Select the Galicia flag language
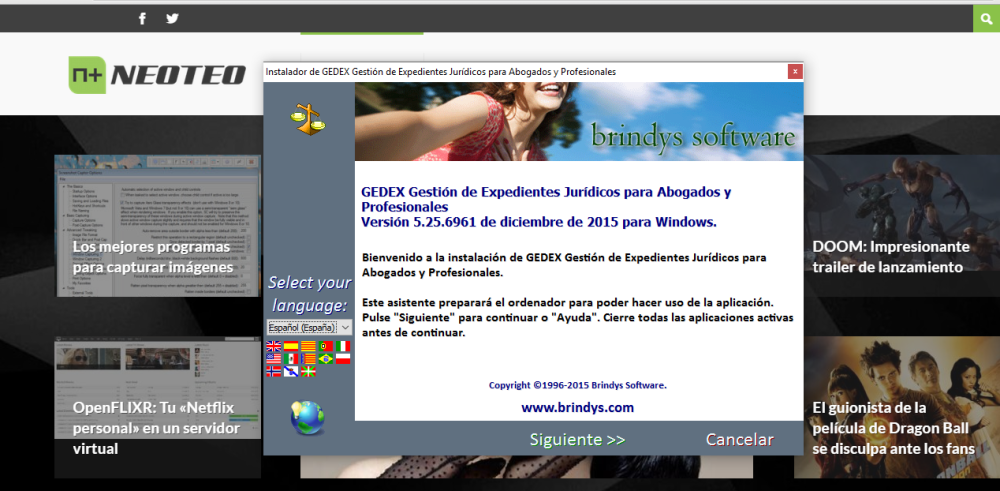 pyautogui.click(x=291, y=371)
